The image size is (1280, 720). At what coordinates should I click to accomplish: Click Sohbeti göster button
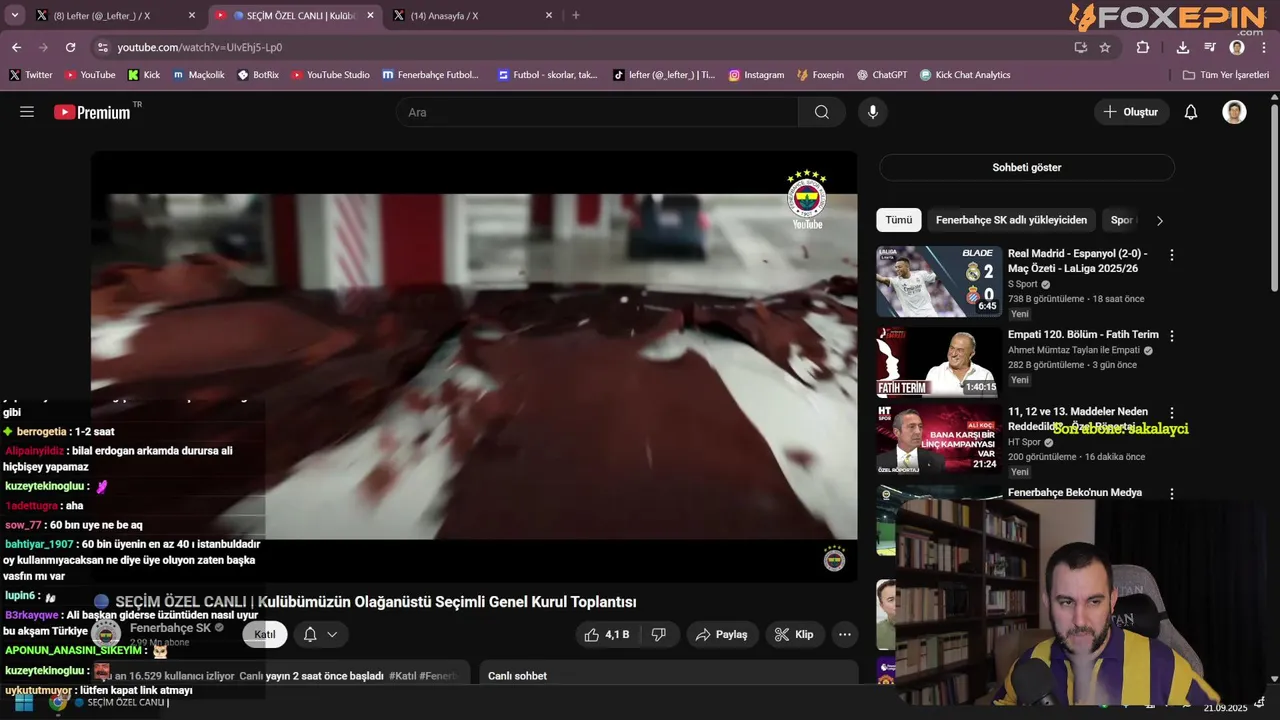pos(1027,168)
